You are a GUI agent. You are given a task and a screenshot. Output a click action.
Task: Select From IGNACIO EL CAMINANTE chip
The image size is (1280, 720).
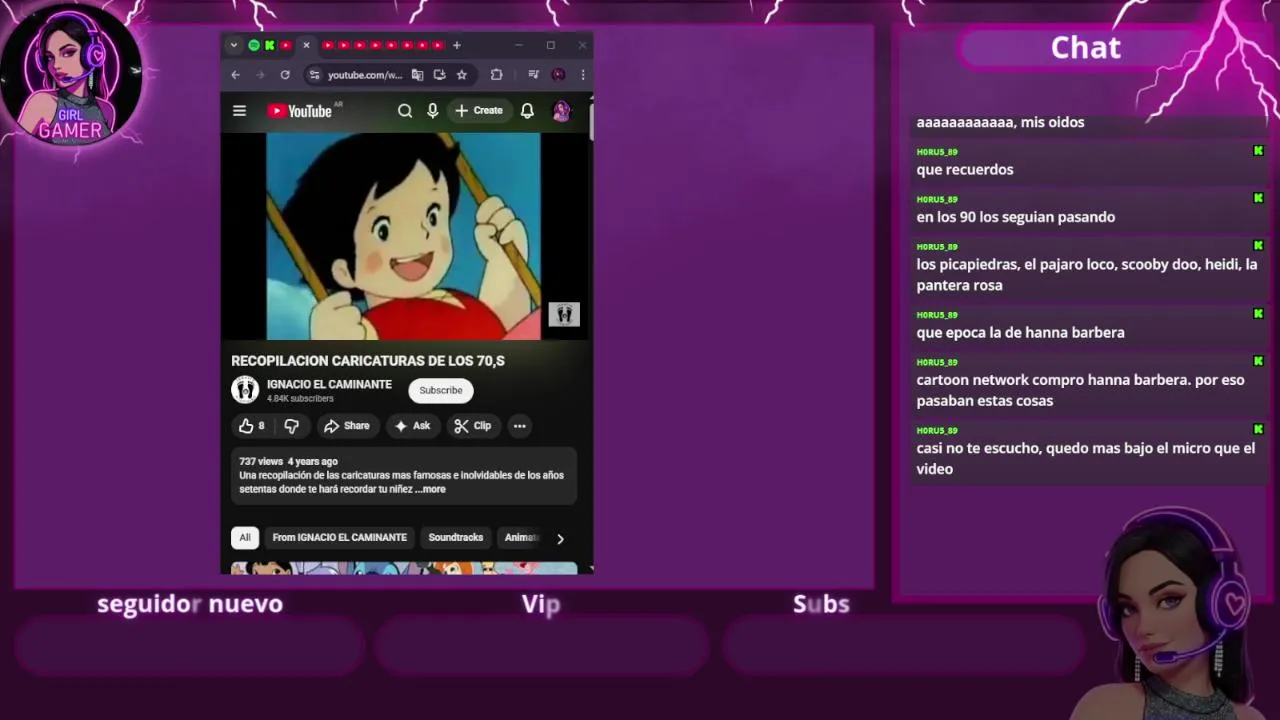tap(340, 538)
